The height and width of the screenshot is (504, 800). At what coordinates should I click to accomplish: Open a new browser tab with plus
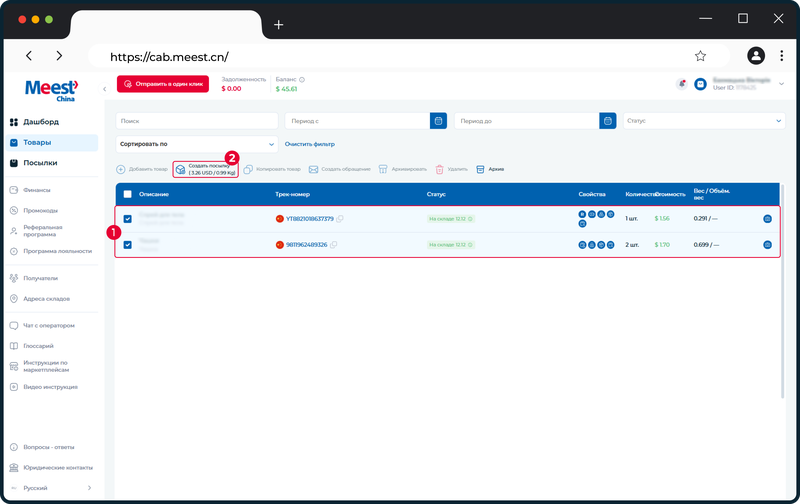coord(279,24)
